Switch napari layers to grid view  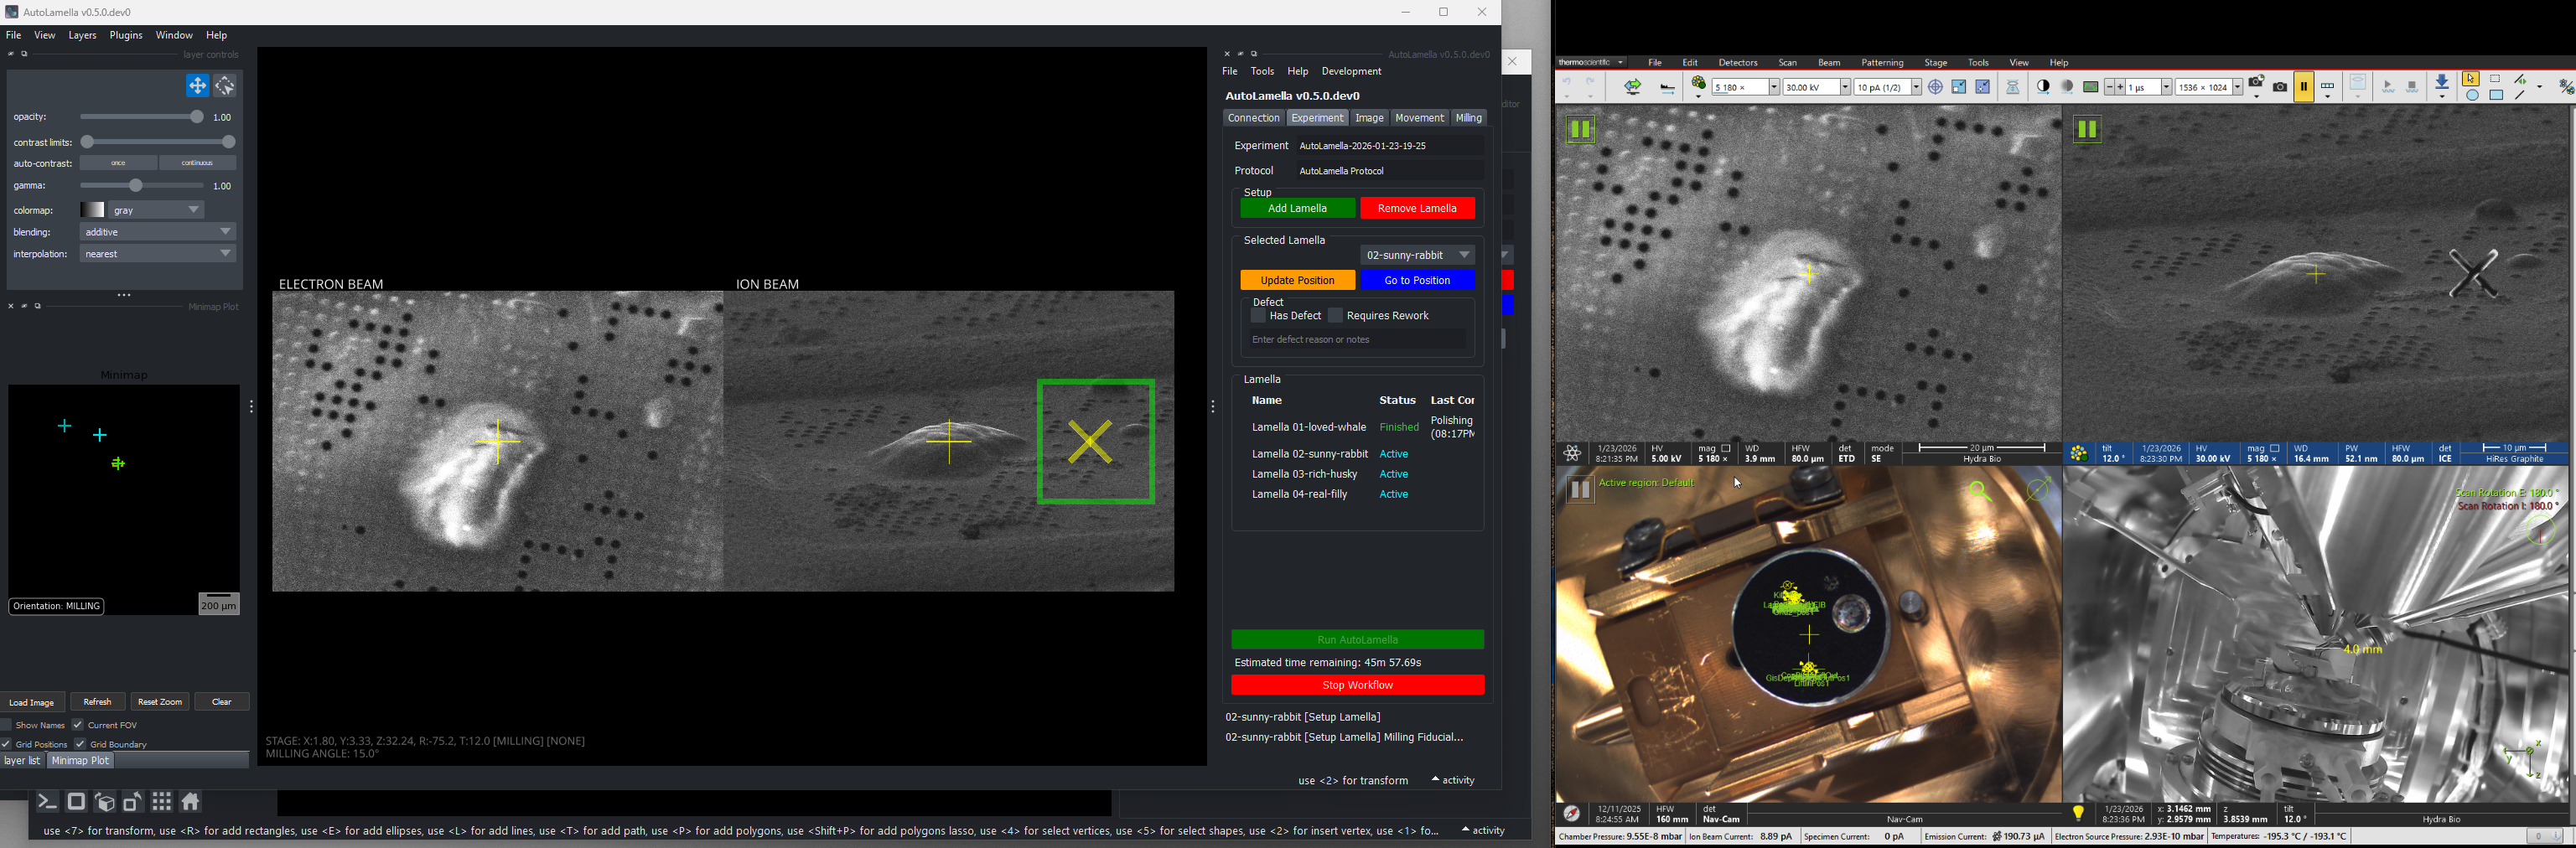point(161,802)
